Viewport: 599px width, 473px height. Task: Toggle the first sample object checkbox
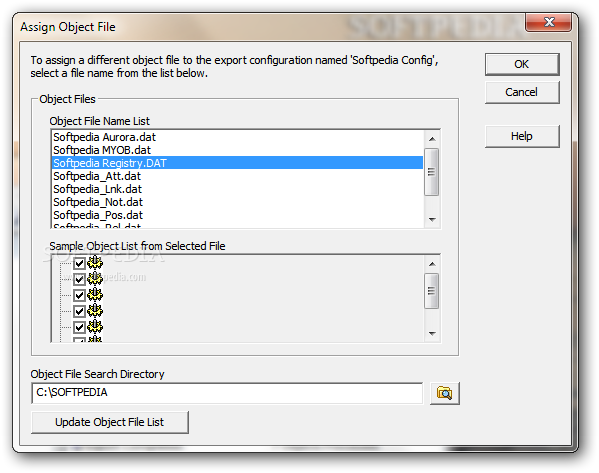click(x=79, y=264)
